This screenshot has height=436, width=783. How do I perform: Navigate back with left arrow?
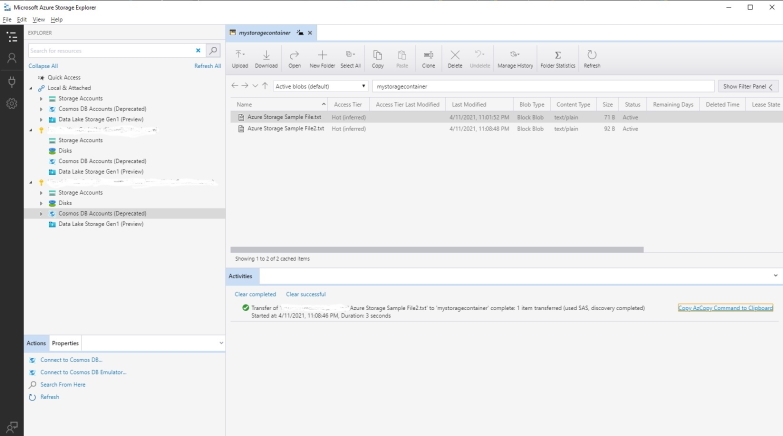[x=235, y=86]
